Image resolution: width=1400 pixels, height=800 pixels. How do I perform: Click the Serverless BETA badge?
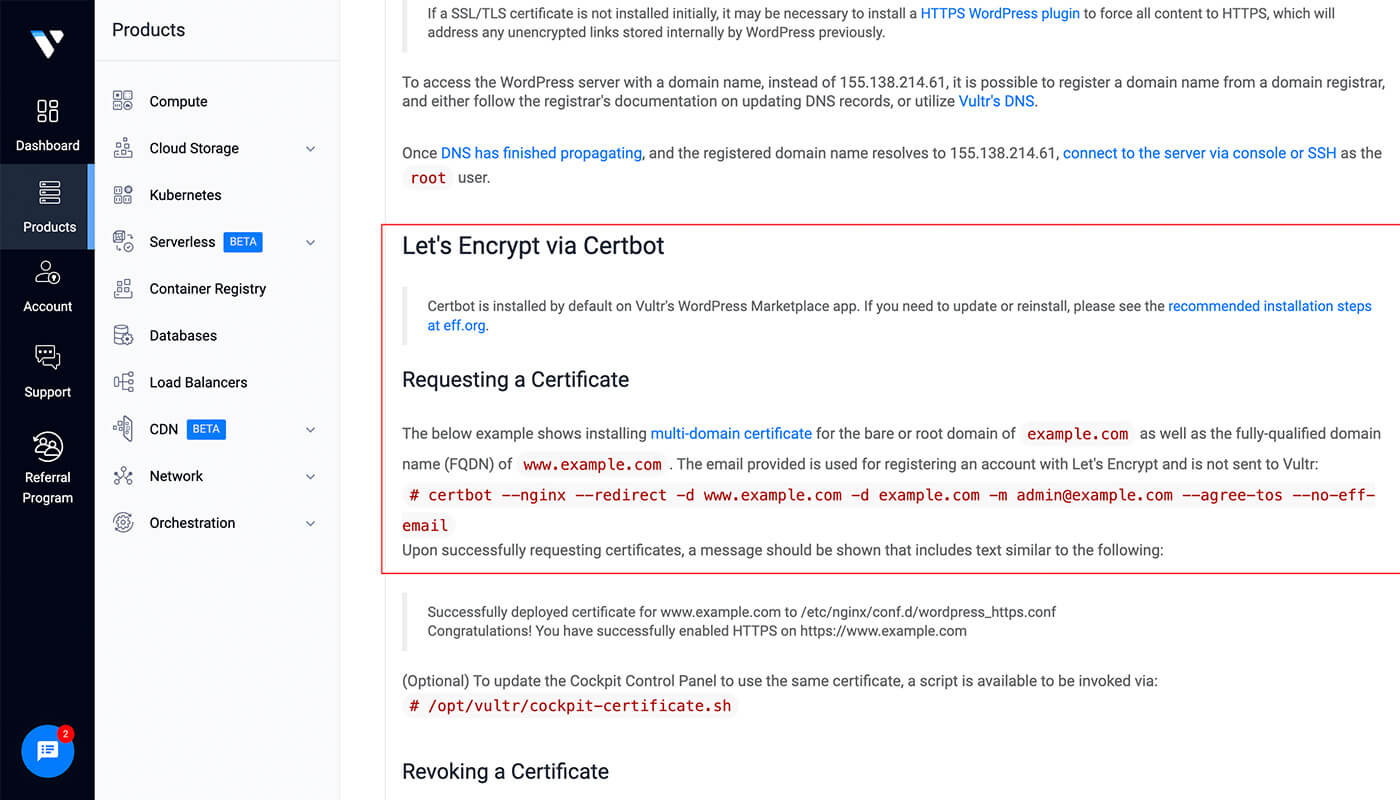(243, 242)
